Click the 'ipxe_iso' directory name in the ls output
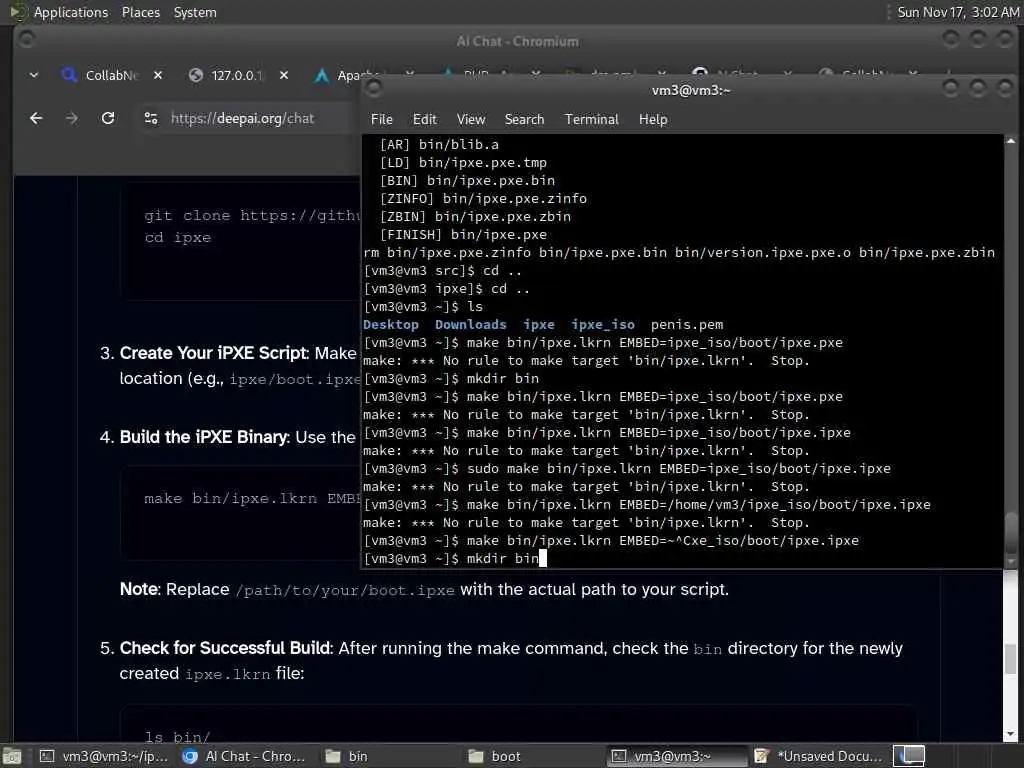The width and height of the screenshot is (1024, 768). coord(603,325)
